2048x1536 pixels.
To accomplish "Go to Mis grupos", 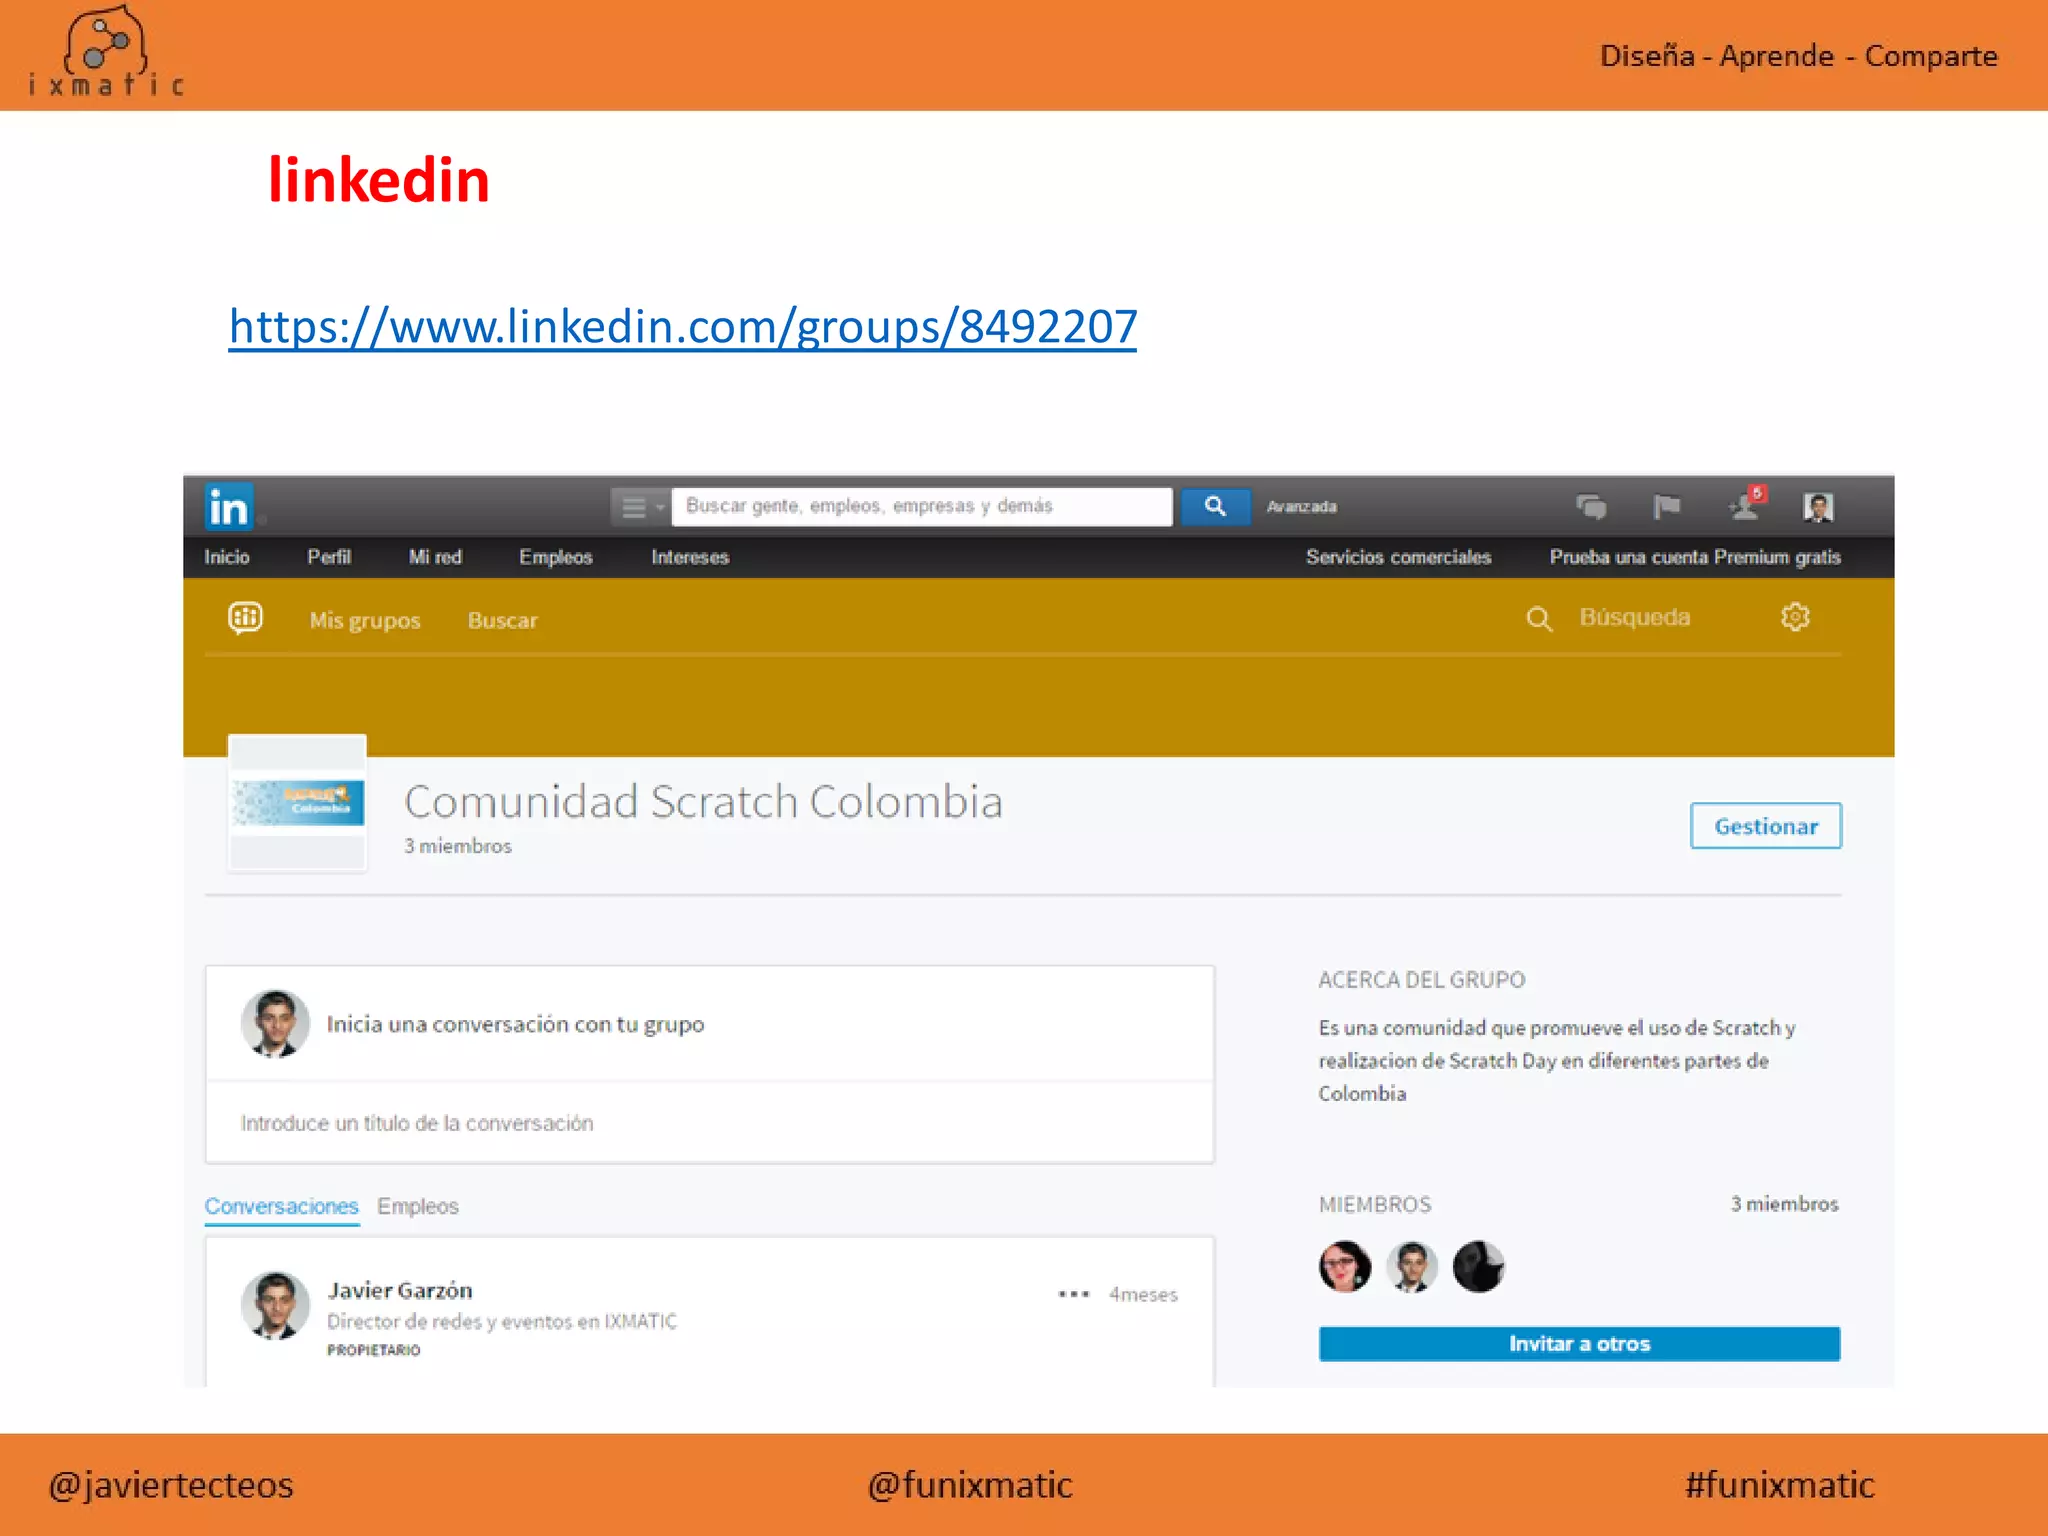I will pos(365,620).
